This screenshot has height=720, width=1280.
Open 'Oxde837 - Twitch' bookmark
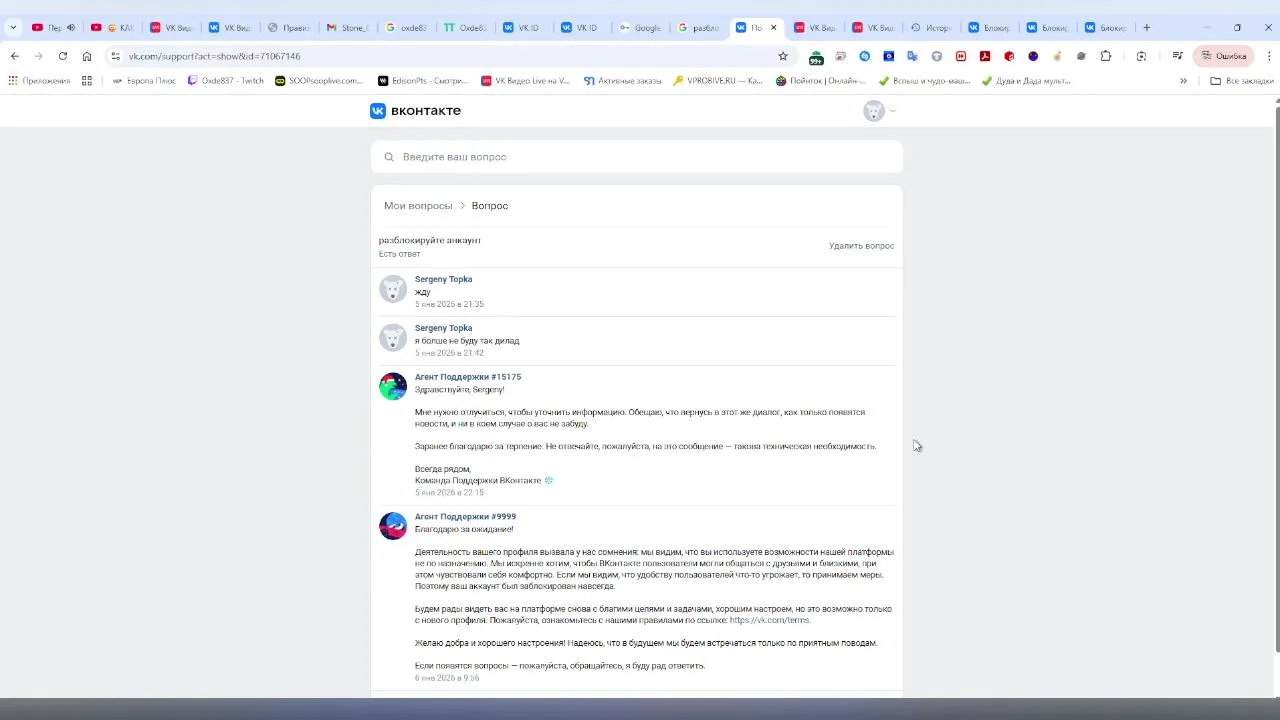[226, 80]
